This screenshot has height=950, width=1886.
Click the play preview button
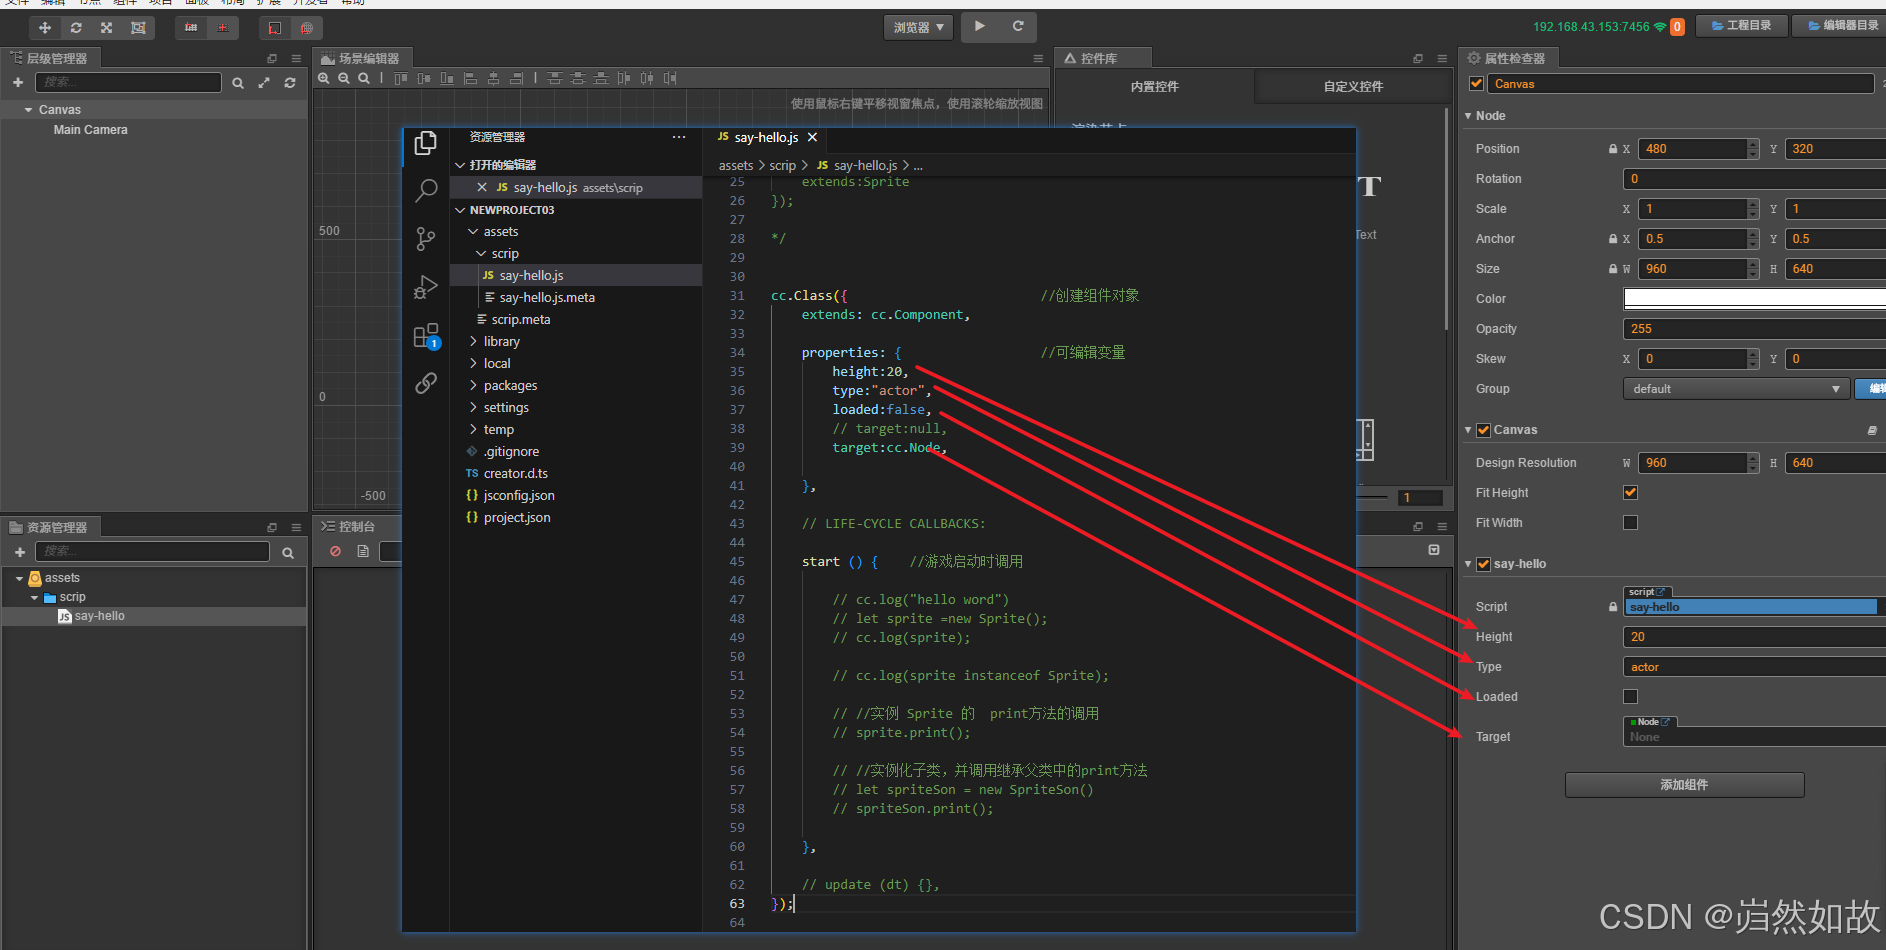980,27
